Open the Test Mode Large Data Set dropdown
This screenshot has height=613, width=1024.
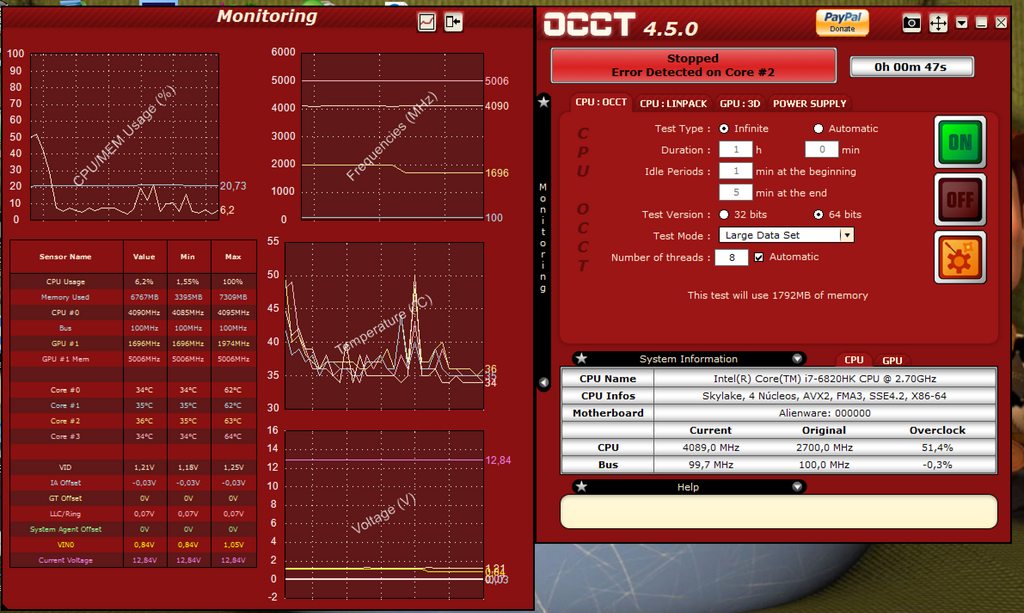click(x=786, y=235)
